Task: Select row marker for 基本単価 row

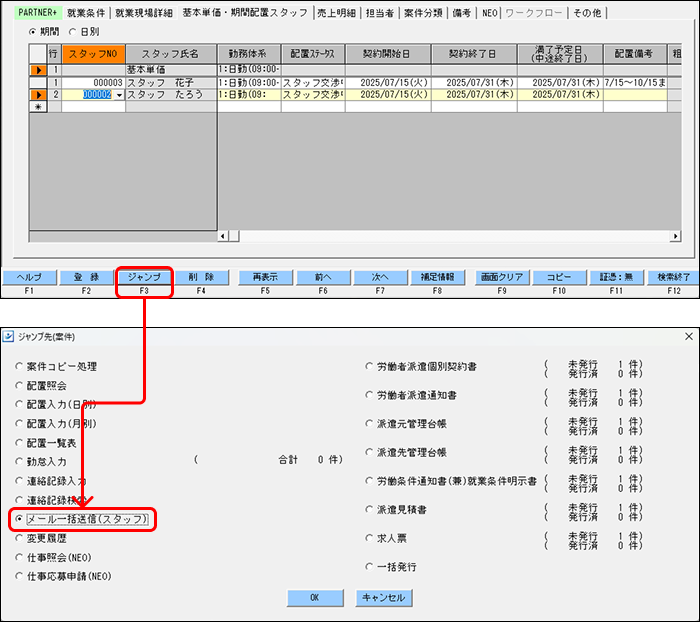Action: (38, 70)
